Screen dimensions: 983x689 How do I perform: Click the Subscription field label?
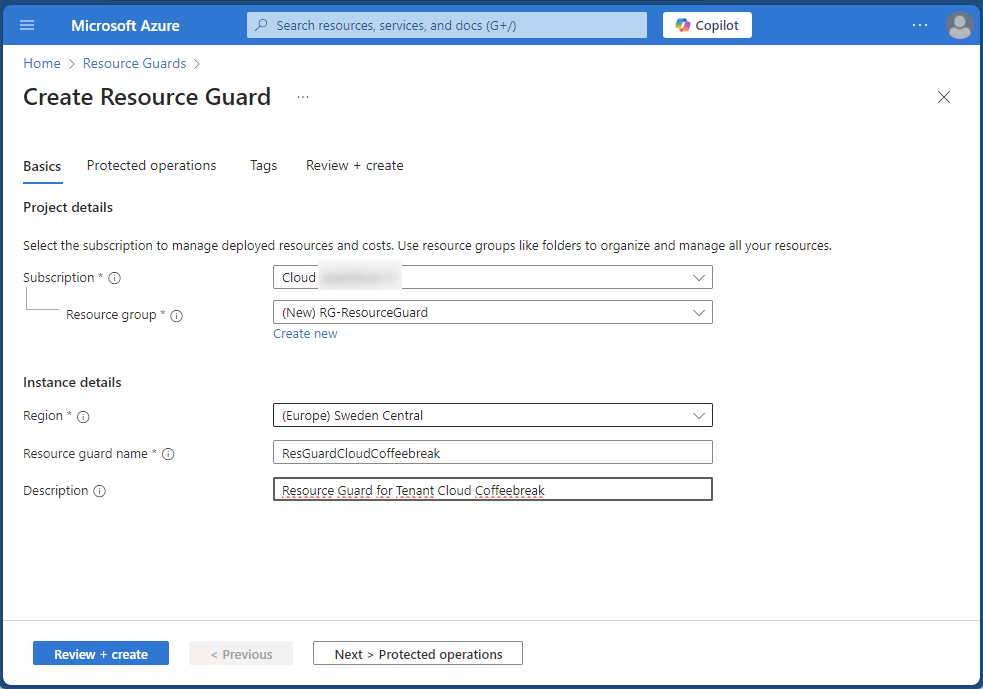[58, 277]
